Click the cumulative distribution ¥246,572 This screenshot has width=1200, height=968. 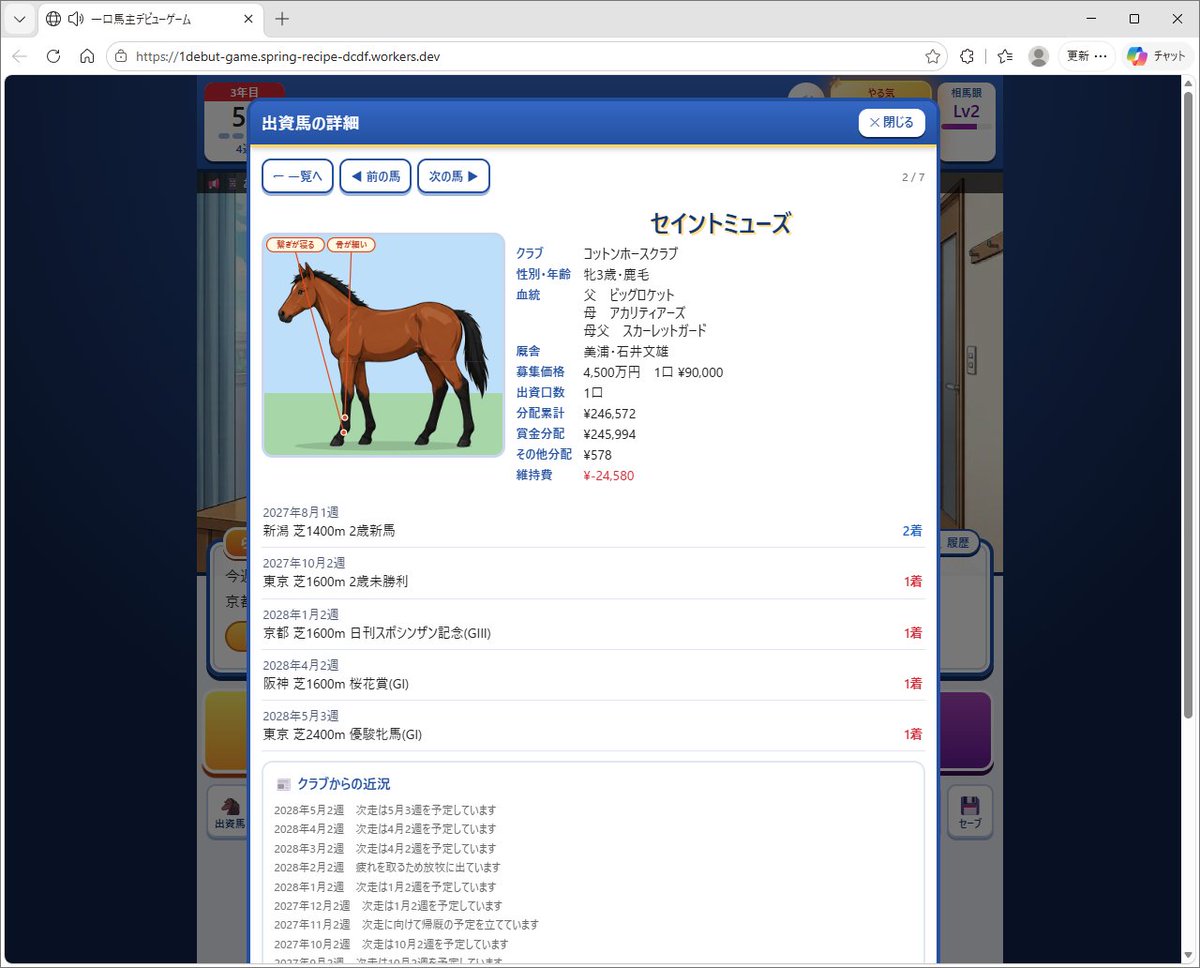[609, 413]
